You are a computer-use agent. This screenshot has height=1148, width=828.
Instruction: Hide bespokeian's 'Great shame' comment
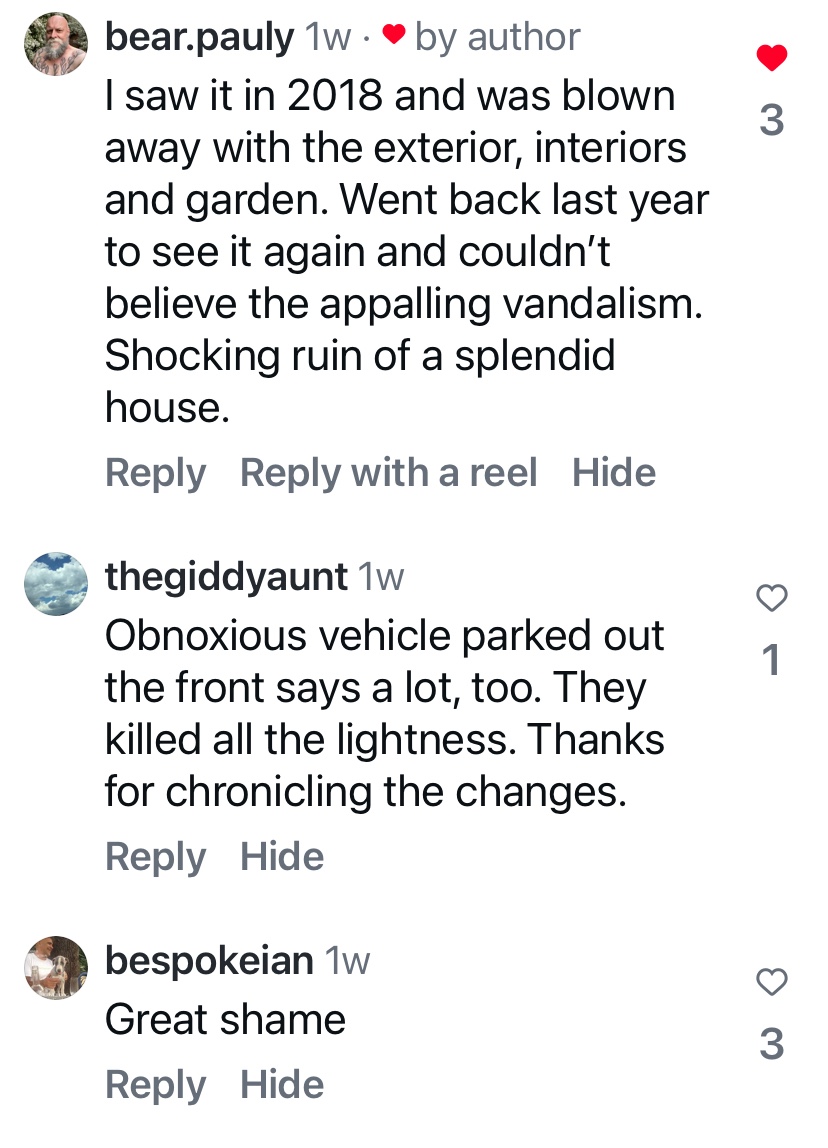[x=282, y=1085]
